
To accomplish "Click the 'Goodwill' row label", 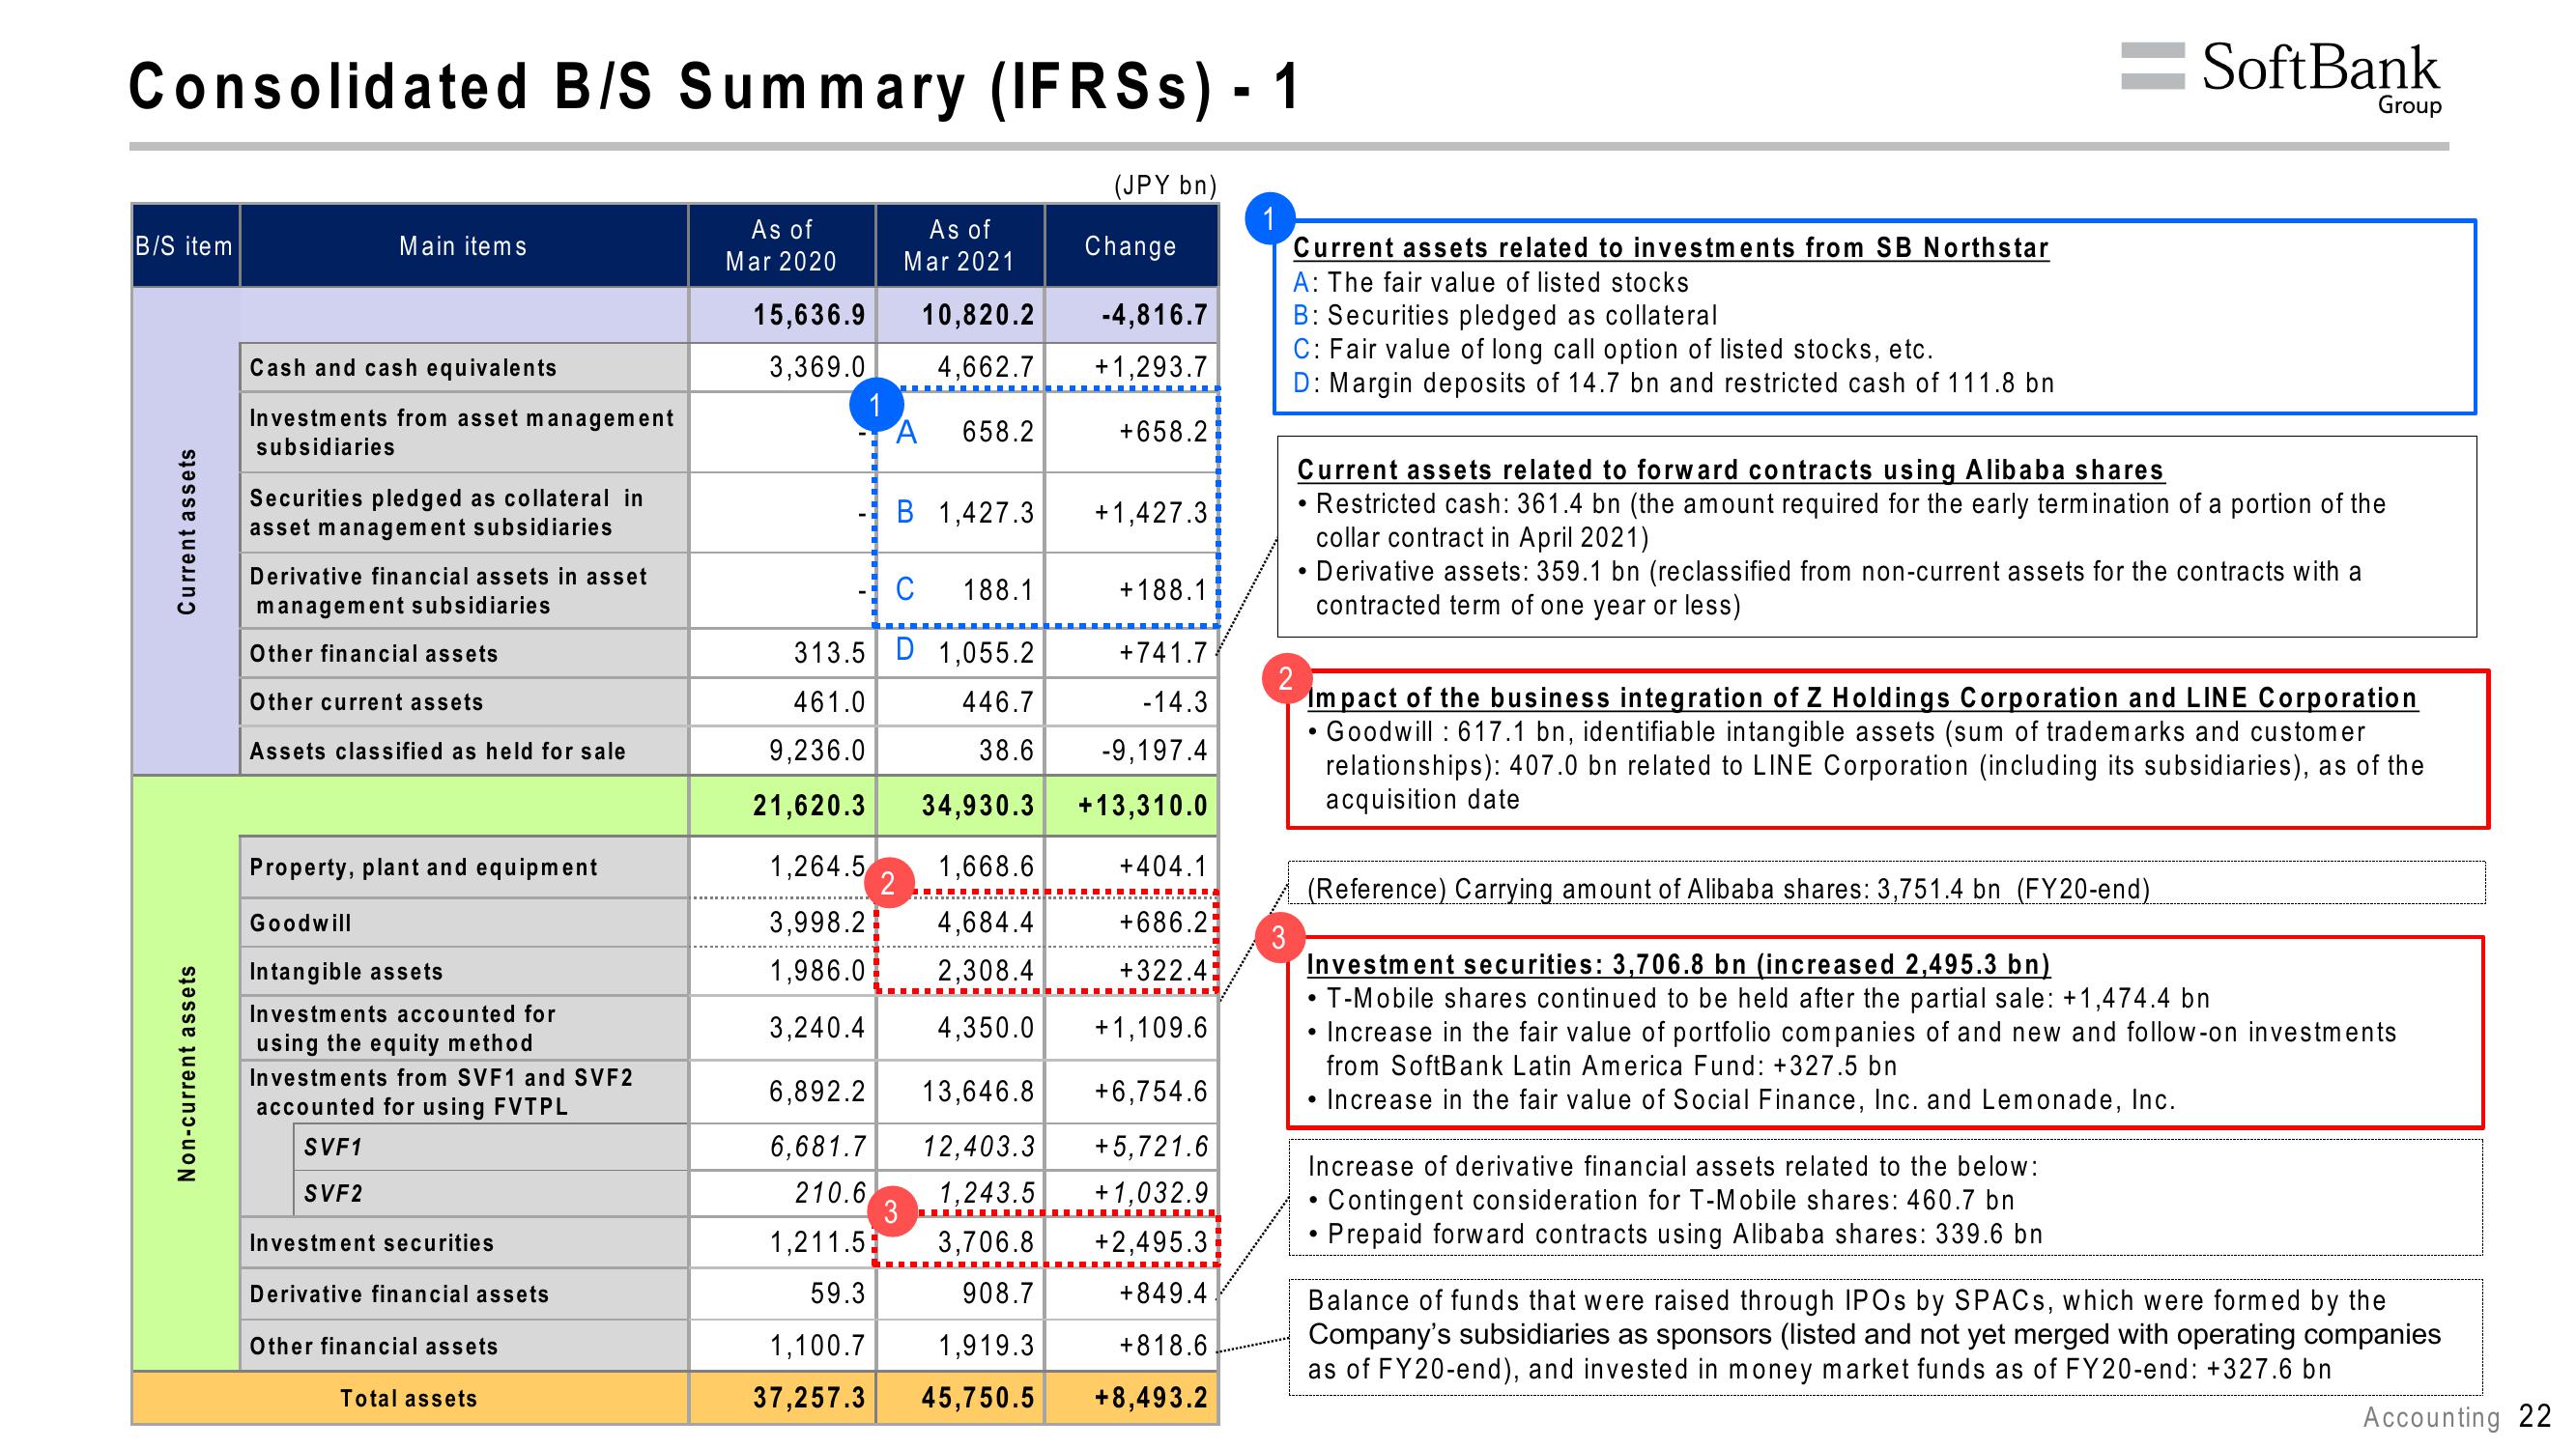I will (300, 923).
